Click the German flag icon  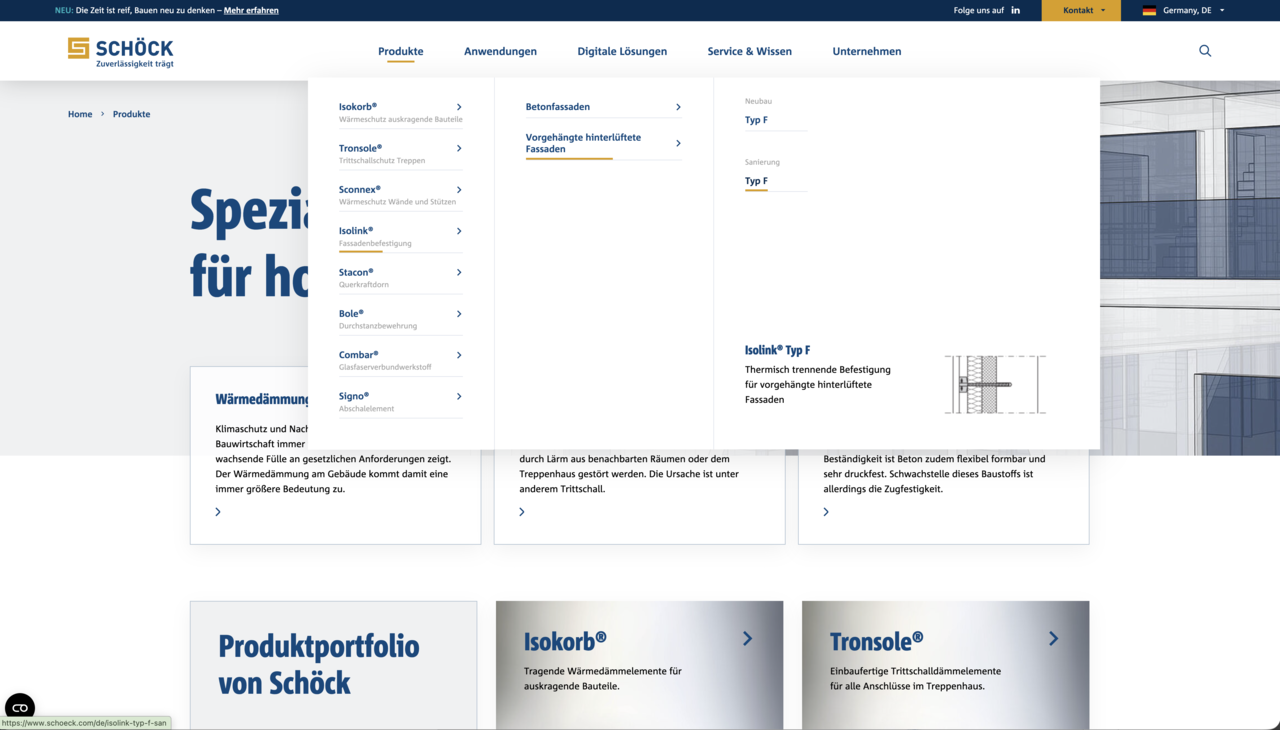click(1149, 10)
